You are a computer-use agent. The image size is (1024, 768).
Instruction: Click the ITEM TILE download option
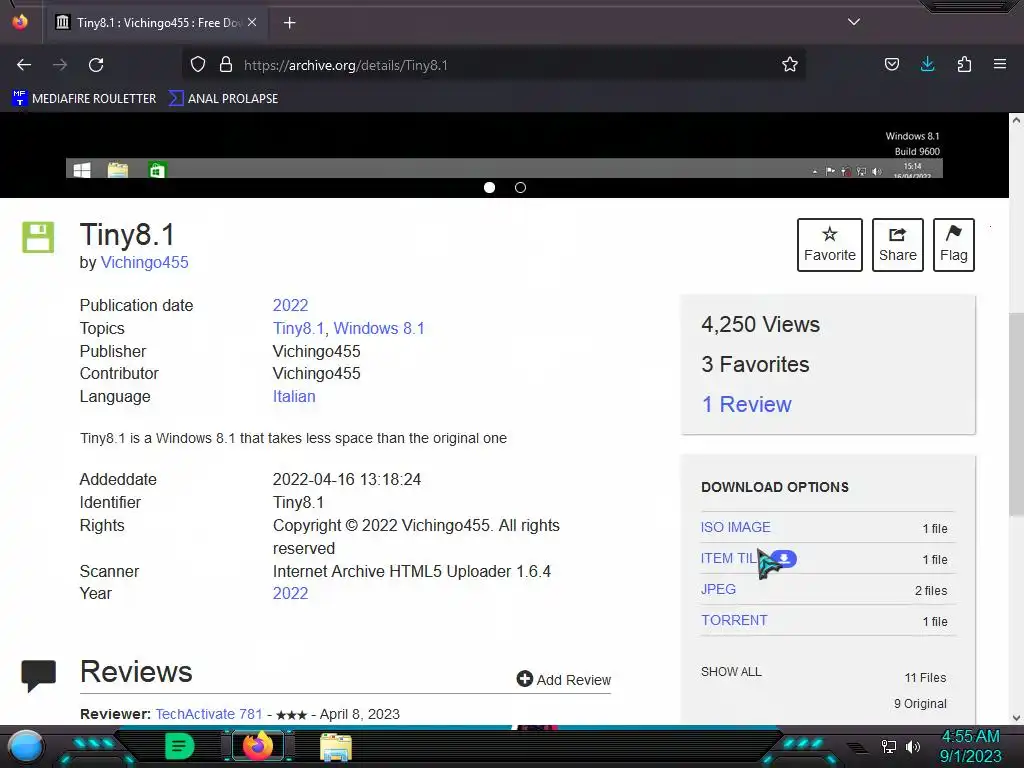[x=729, y=558]
